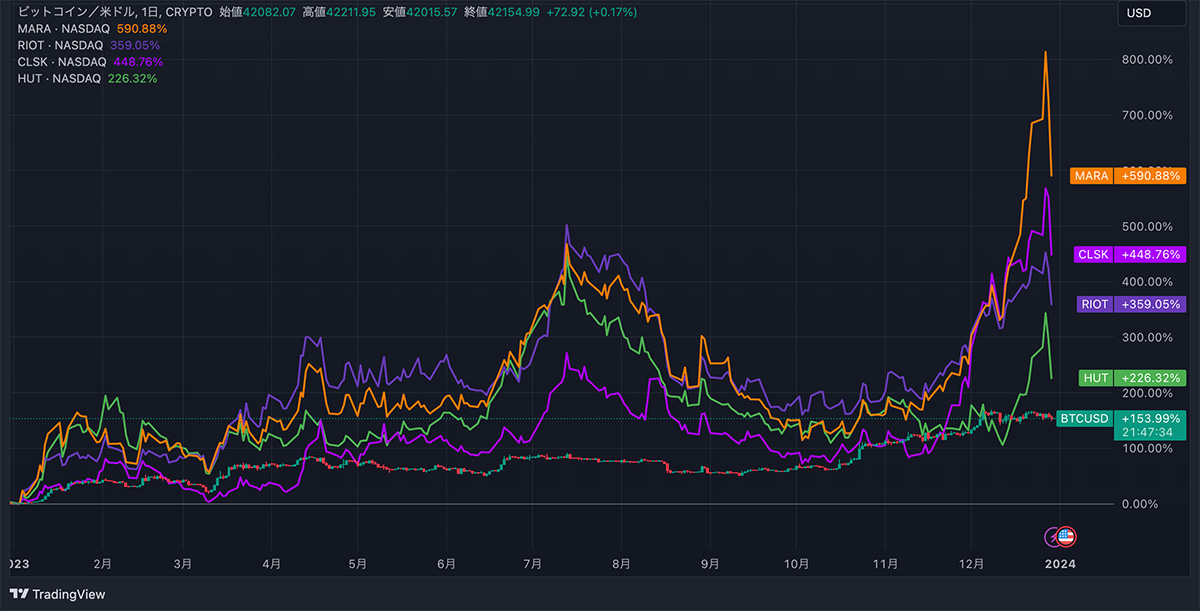1200x611 pixels.
Task: Click the 2月 time axis label
Action: 102,564
